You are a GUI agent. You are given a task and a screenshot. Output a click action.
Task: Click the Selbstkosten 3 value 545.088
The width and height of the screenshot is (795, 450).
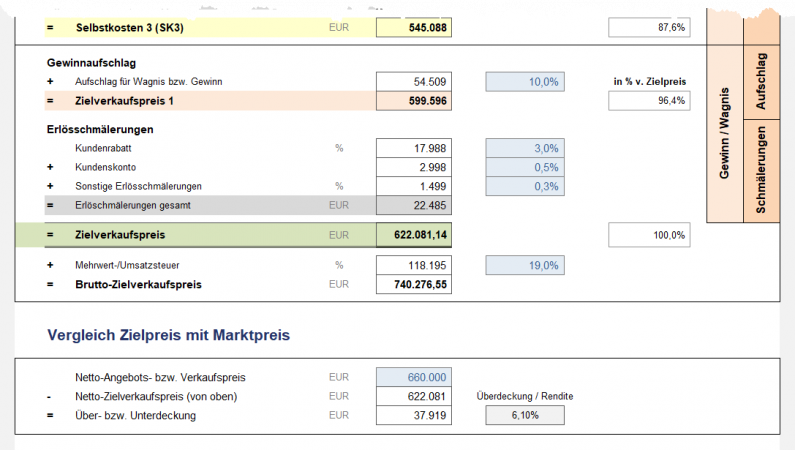tap(414, 28)
